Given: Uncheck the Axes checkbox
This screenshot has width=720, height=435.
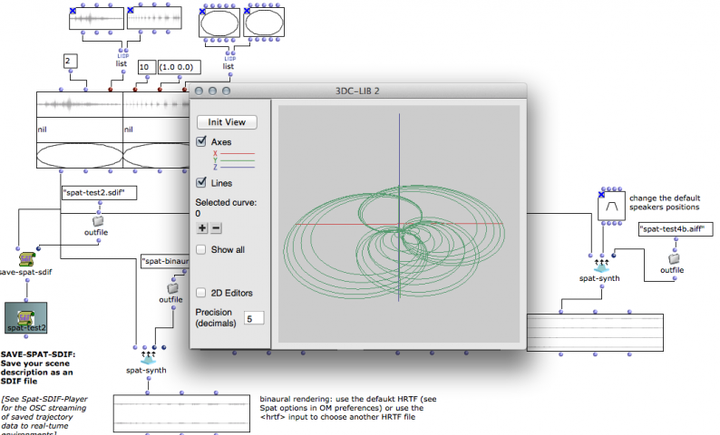Looking at the screenshot, I should point(202,144).
